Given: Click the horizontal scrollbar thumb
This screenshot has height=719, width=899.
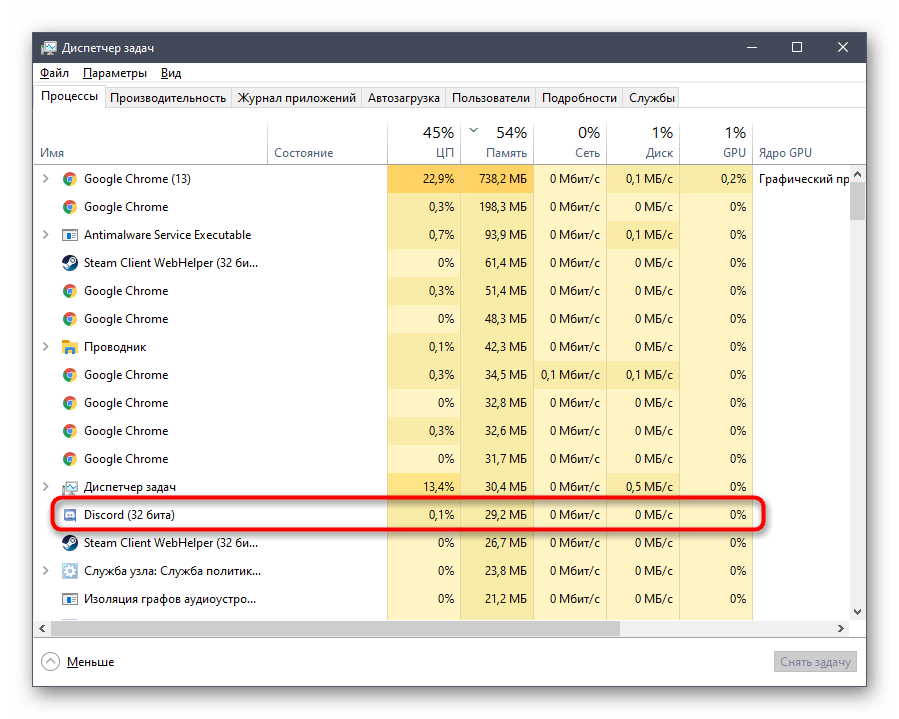Looking at the screenshot, I should point(330,628).
